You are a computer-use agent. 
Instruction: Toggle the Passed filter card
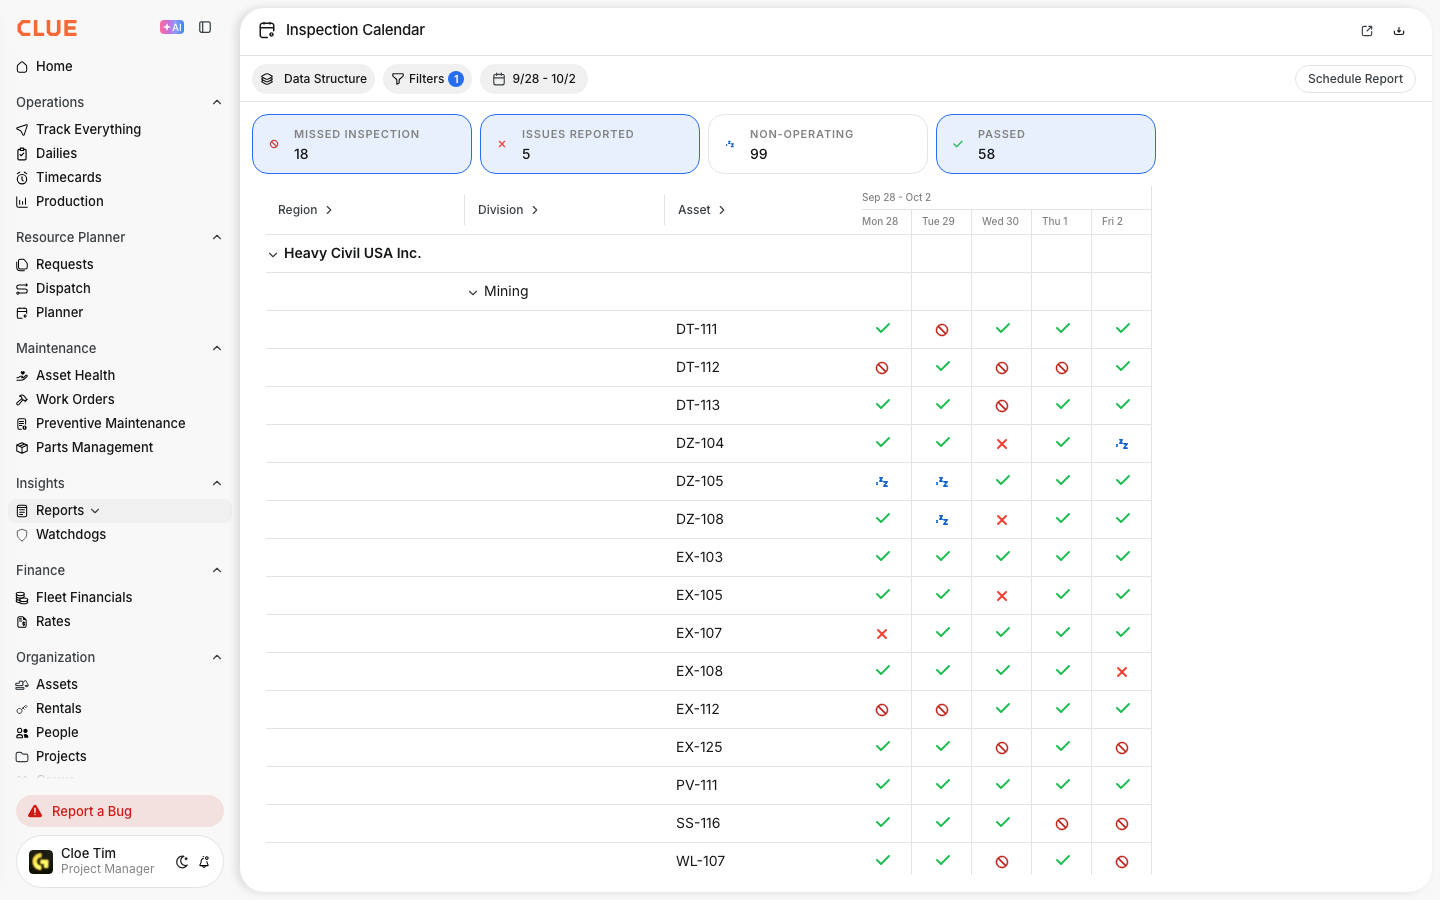1046,144
